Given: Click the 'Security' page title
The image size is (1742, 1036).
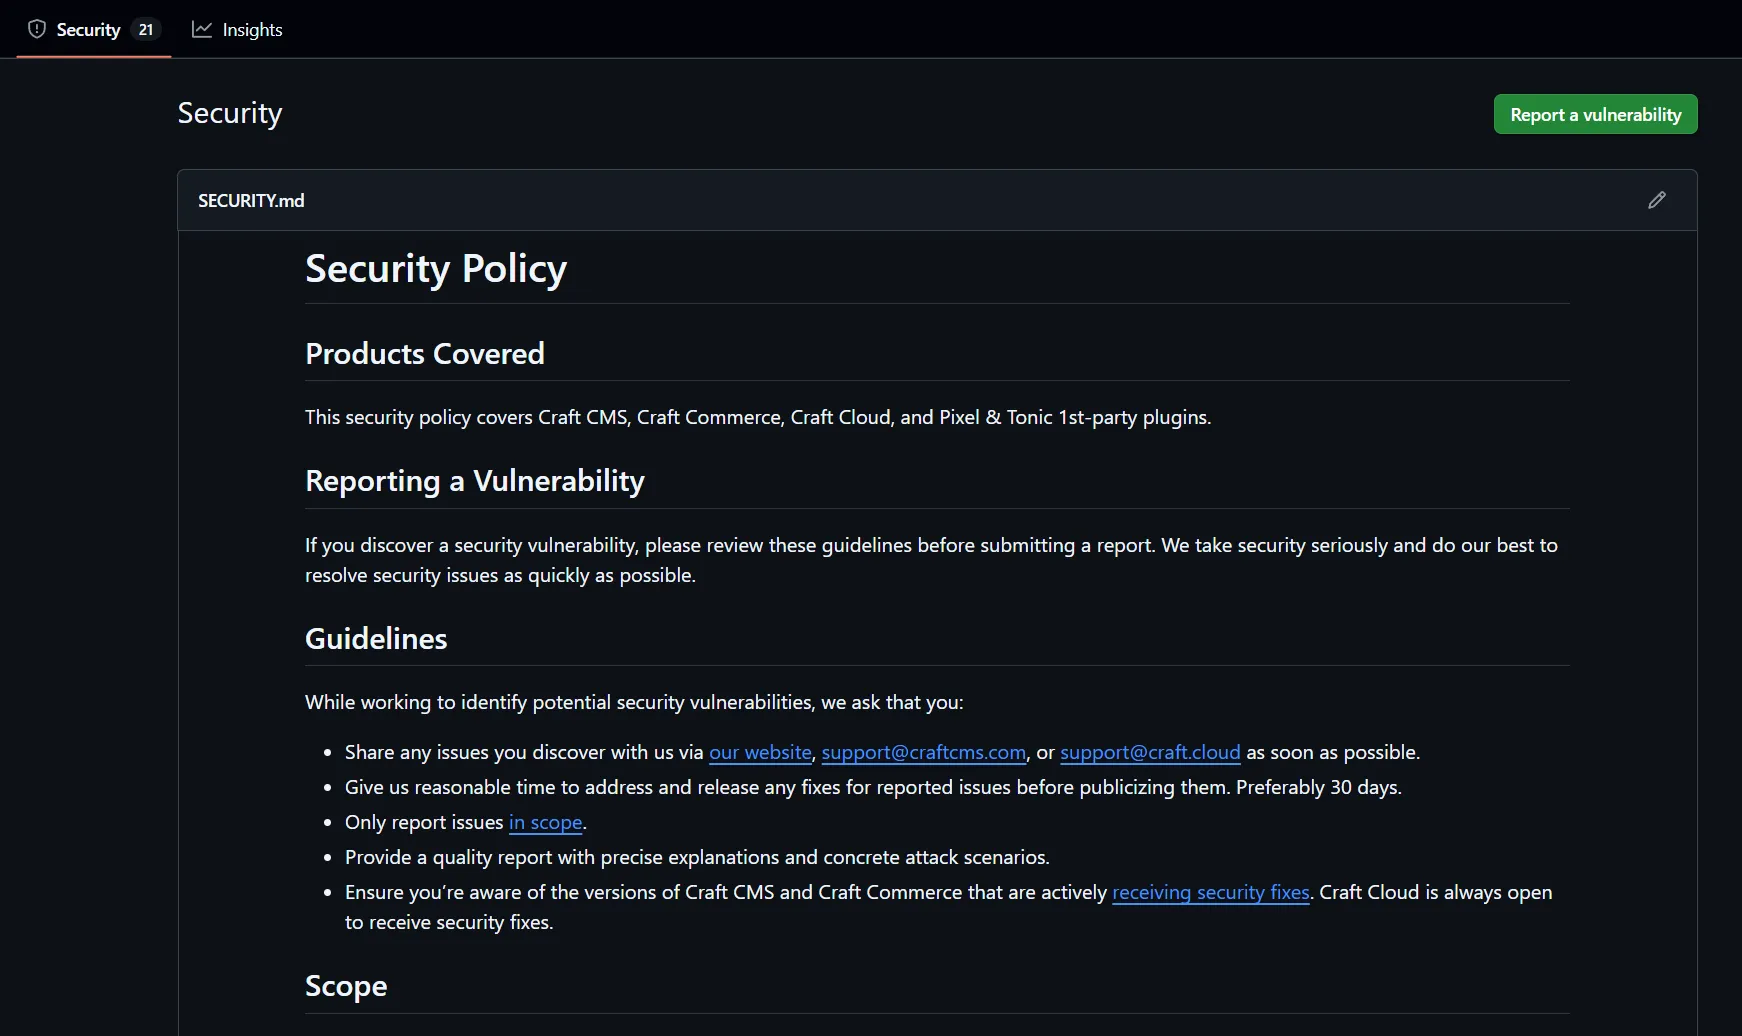Looking at the screenshot, I should point(230,113).
